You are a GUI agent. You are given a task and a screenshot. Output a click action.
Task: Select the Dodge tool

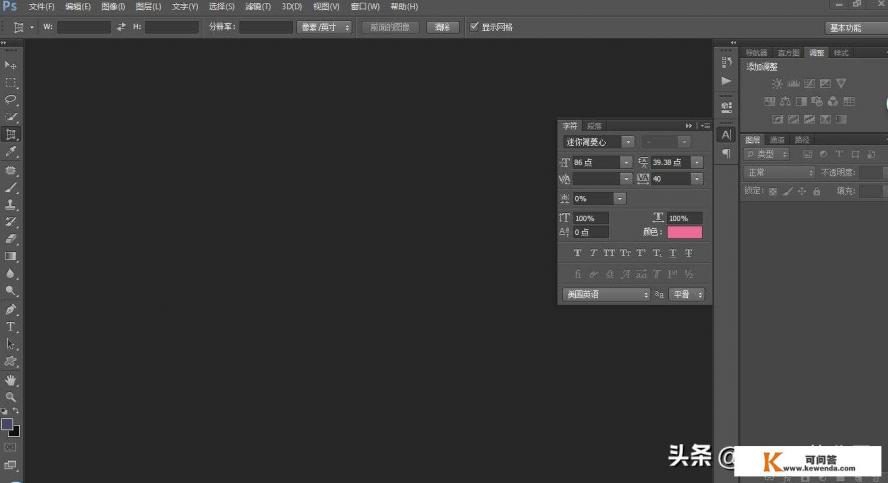point(10,291)
